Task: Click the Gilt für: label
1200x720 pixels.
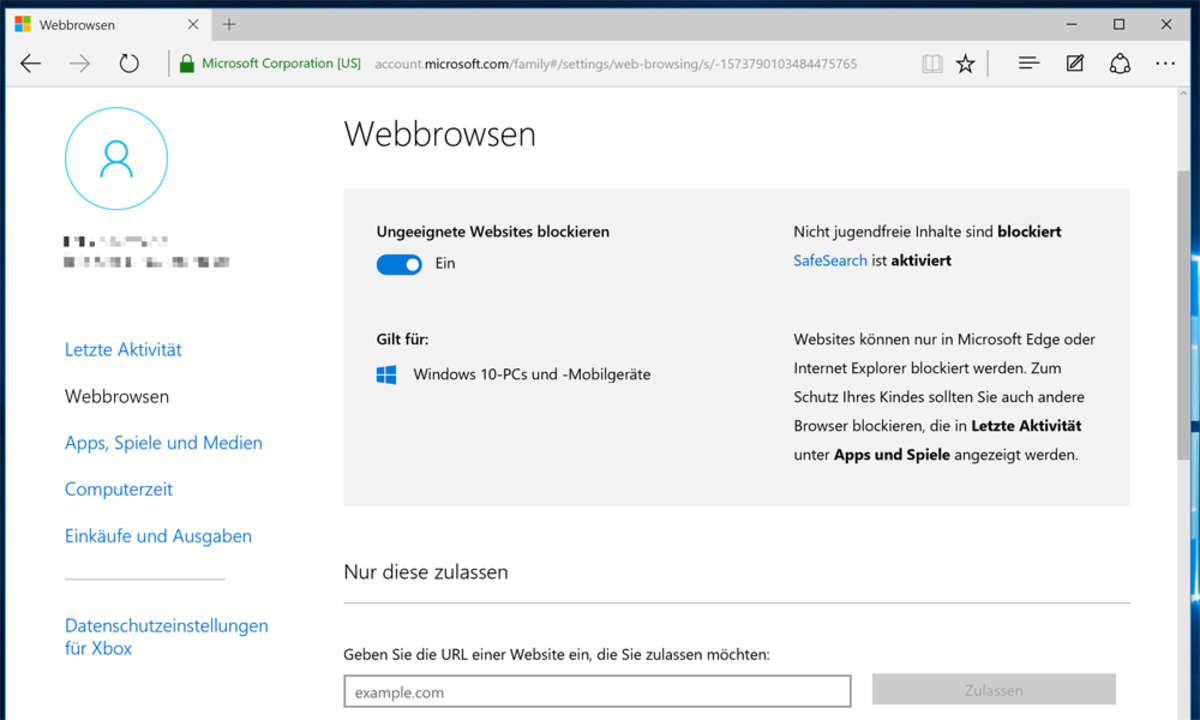Action: tap(403, 340)
